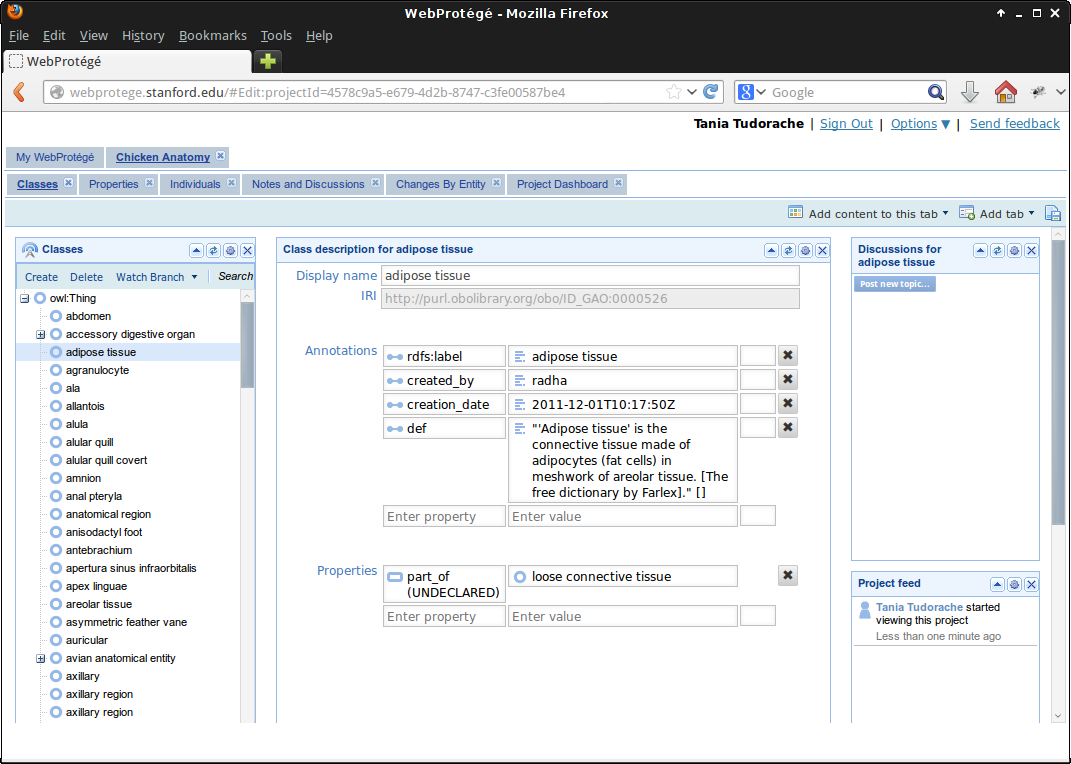
Task: Click the Display name input field
Action: pos(590,276)
